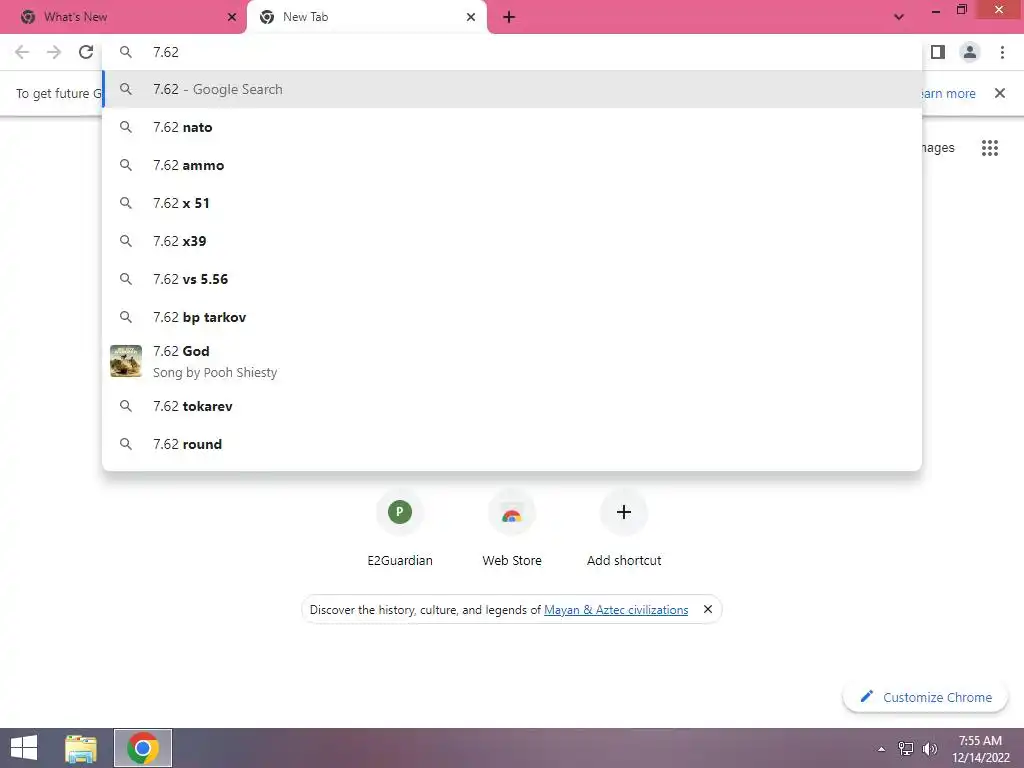Open the Windows Start menu
Screen dimensions: 1024x768
24,748
